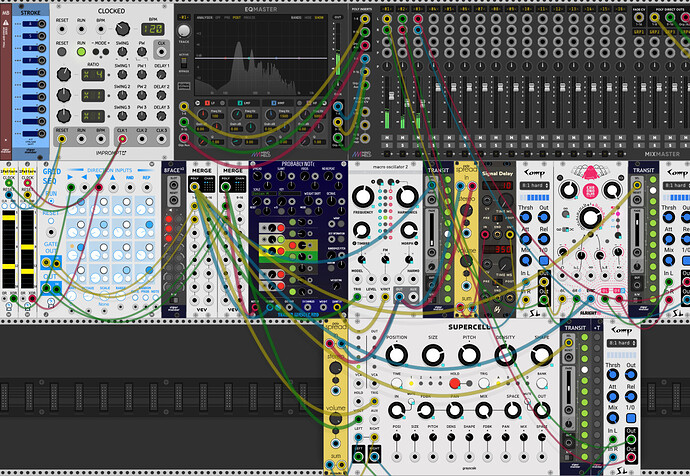Turn the large center knob on the pink Alright module
The height and width of the screenshot is (476, 690).
click(590, 218)
